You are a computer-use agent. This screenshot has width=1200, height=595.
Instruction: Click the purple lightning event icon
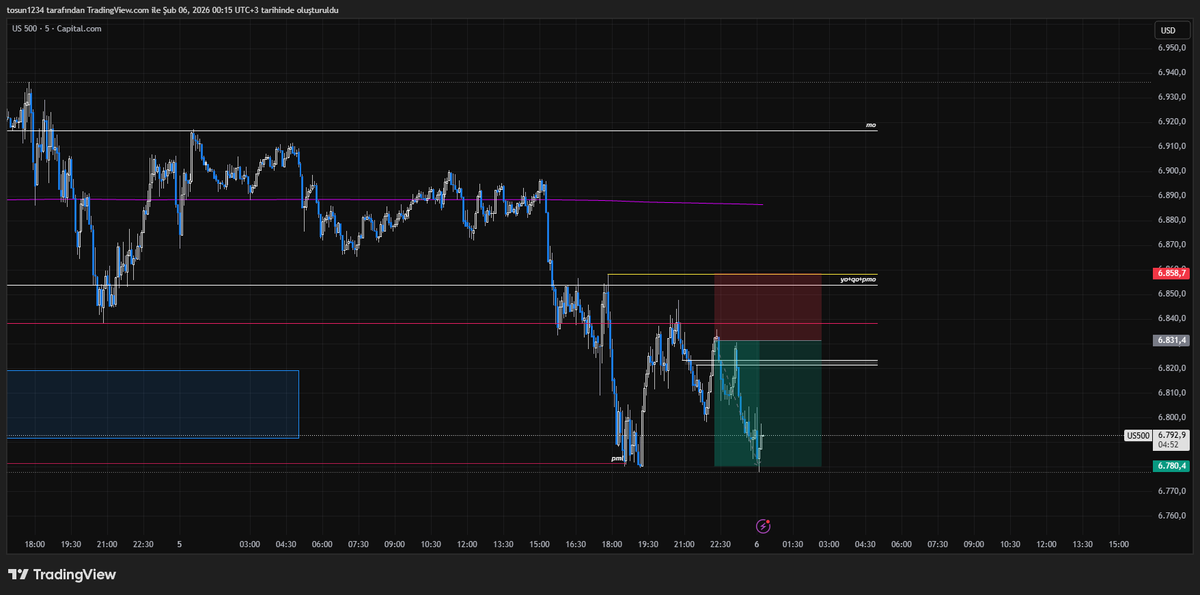click(x=763, y=526)
